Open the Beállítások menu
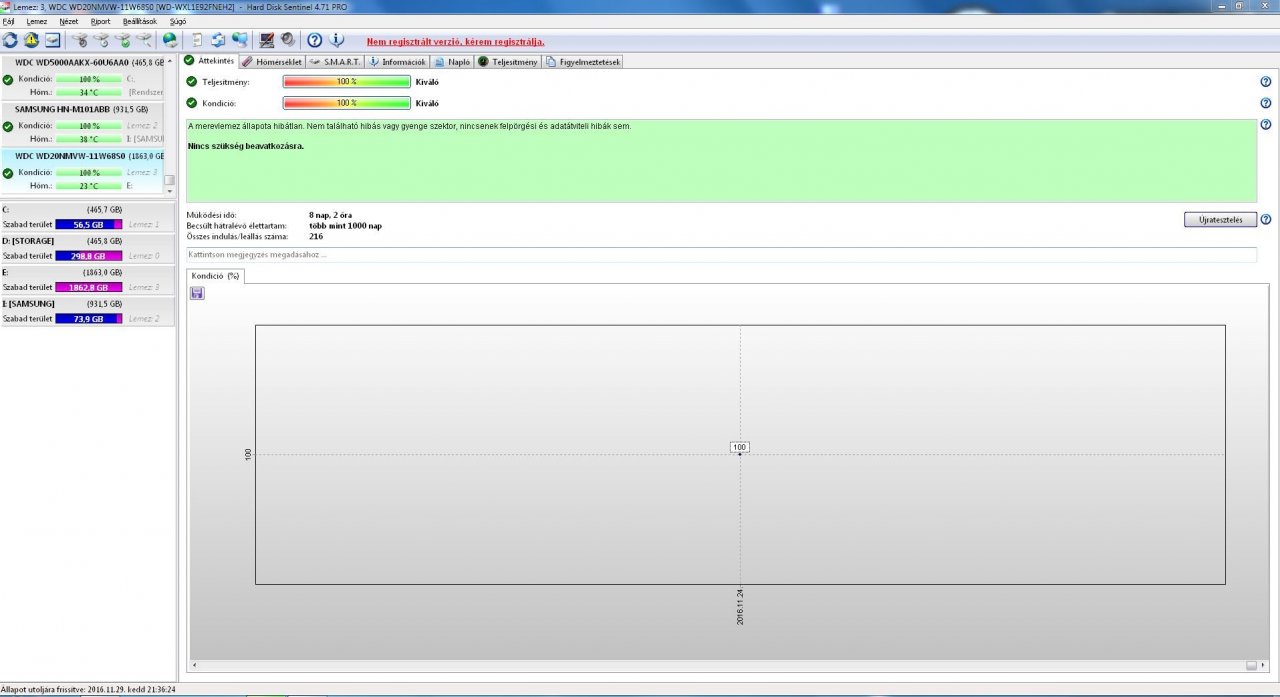This screenshot has height=697, width=1280. [x=139, y=21]
